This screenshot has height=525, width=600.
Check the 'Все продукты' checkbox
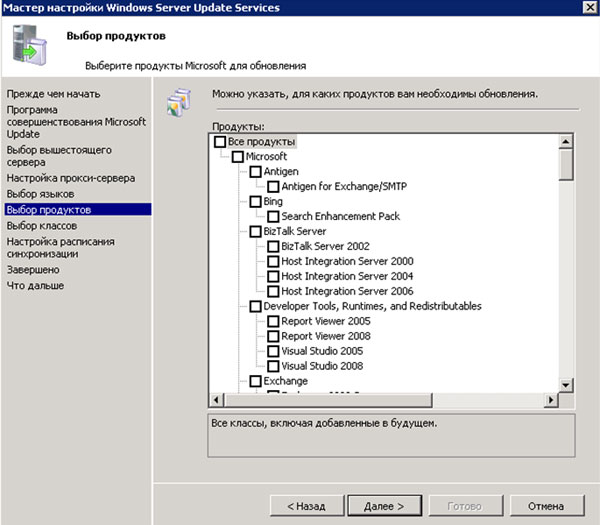click(220, 142)
